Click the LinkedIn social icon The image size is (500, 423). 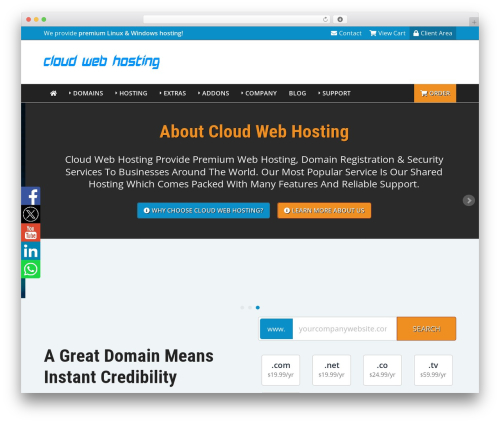[x=31, y=251]
